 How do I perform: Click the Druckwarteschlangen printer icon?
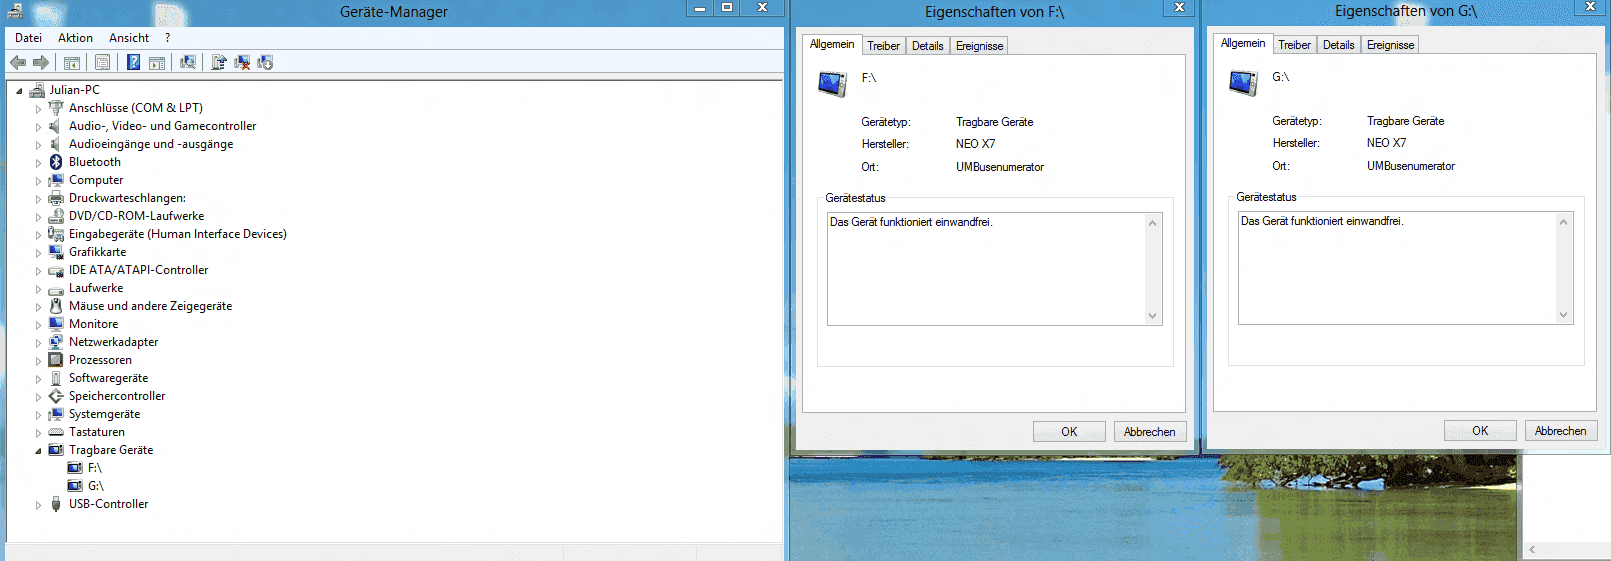pyautogui.click(x=56, y=198)
